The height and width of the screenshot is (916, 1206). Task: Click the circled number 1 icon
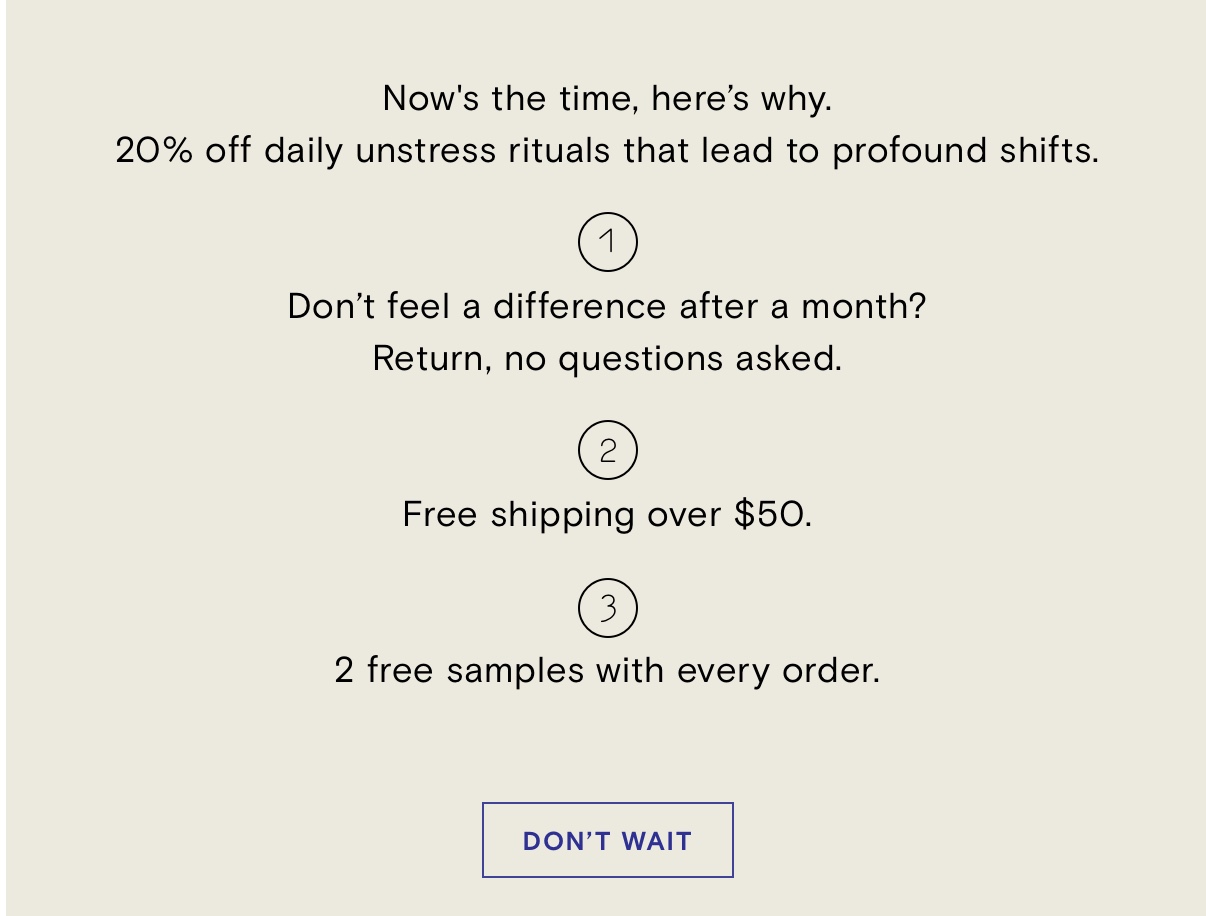tap(607, 242)
